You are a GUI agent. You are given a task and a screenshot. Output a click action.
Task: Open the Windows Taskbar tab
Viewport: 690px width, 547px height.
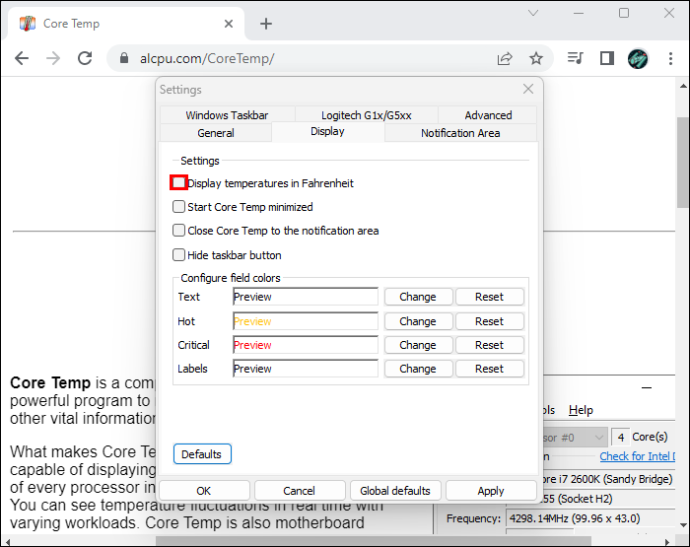click(227, 115)
